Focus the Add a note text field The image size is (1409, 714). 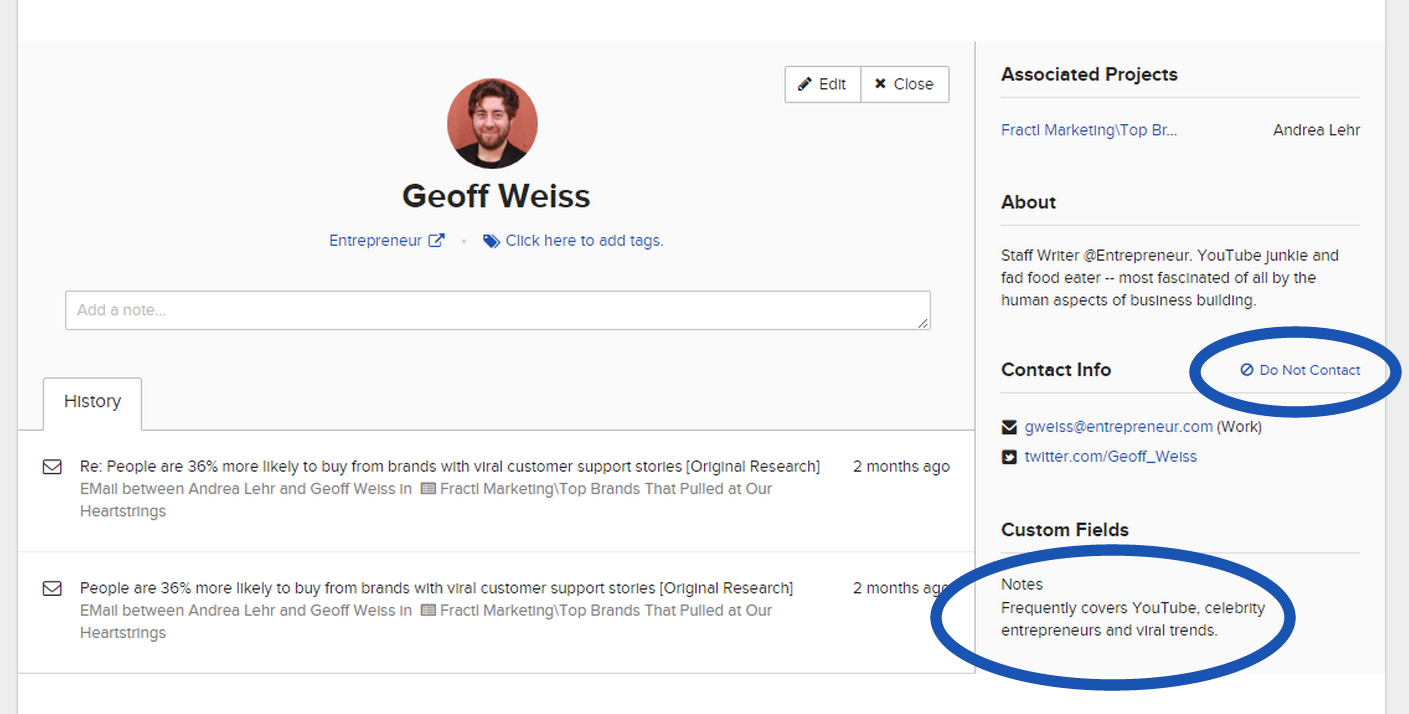(498, 310)
